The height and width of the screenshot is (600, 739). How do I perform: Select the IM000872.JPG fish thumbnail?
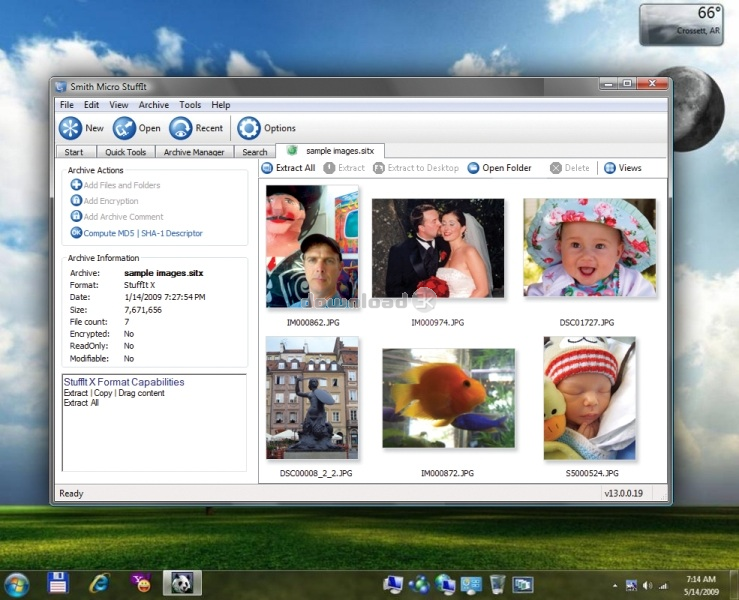click(448, 398)
